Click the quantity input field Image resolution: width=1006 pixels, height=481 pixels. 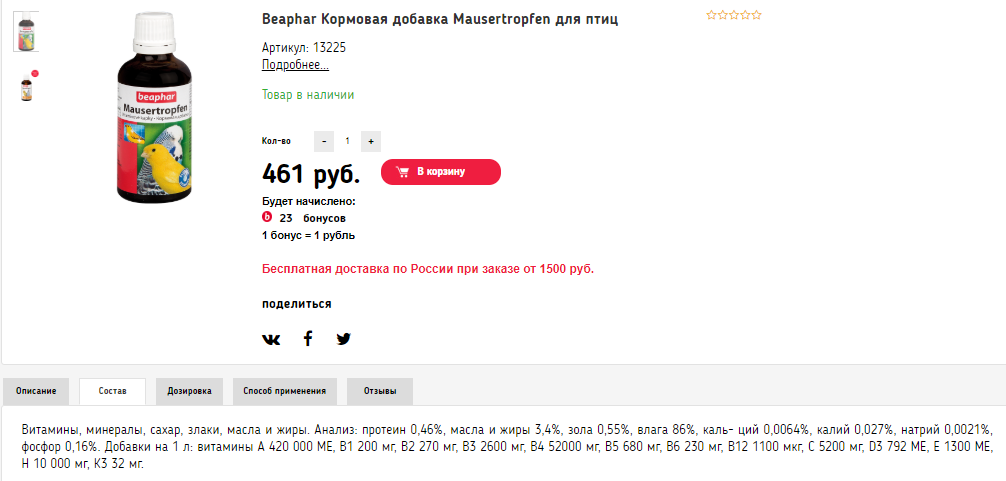[x=348, y=141]
